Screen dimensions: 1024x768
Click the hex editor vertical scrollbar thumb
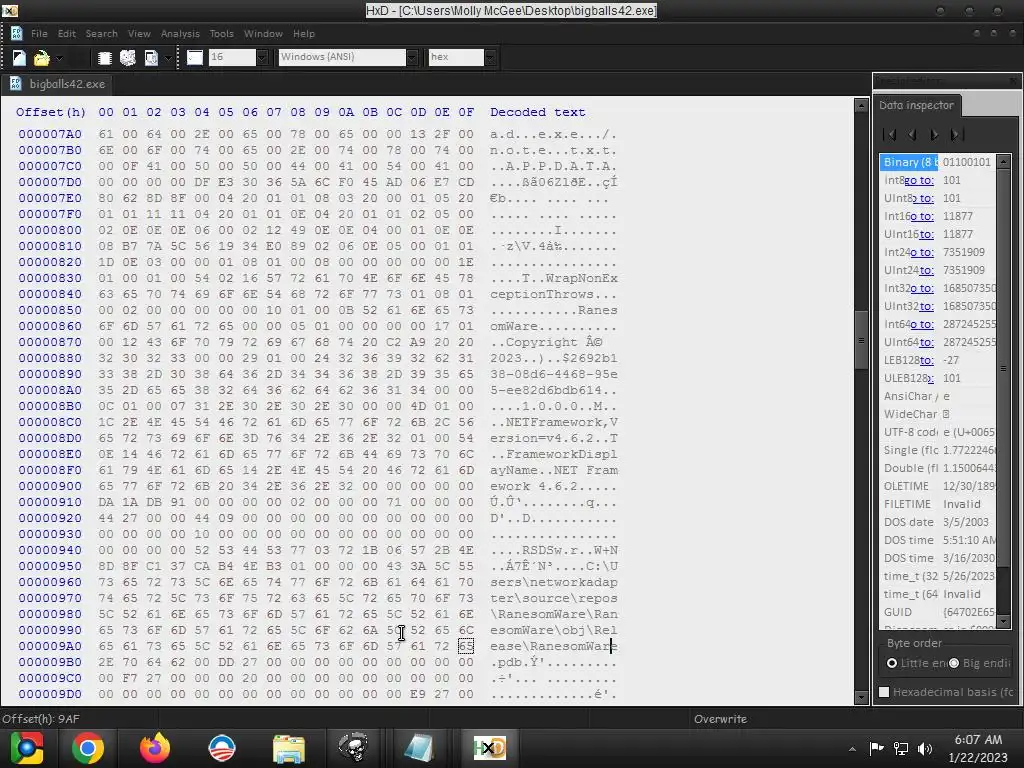point(861,340)
